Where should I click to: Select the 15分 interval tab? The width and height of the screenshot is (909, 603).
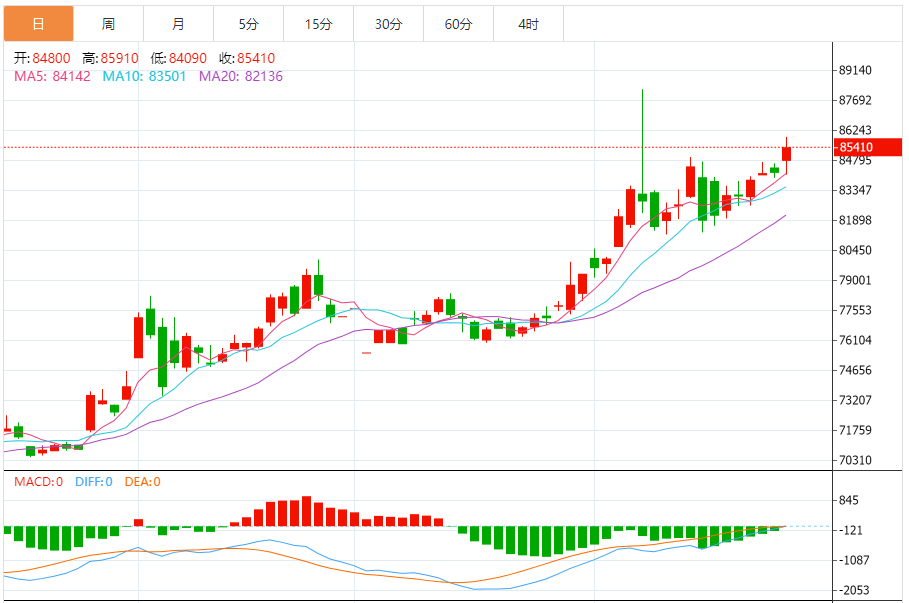click(x=318, y=24)
